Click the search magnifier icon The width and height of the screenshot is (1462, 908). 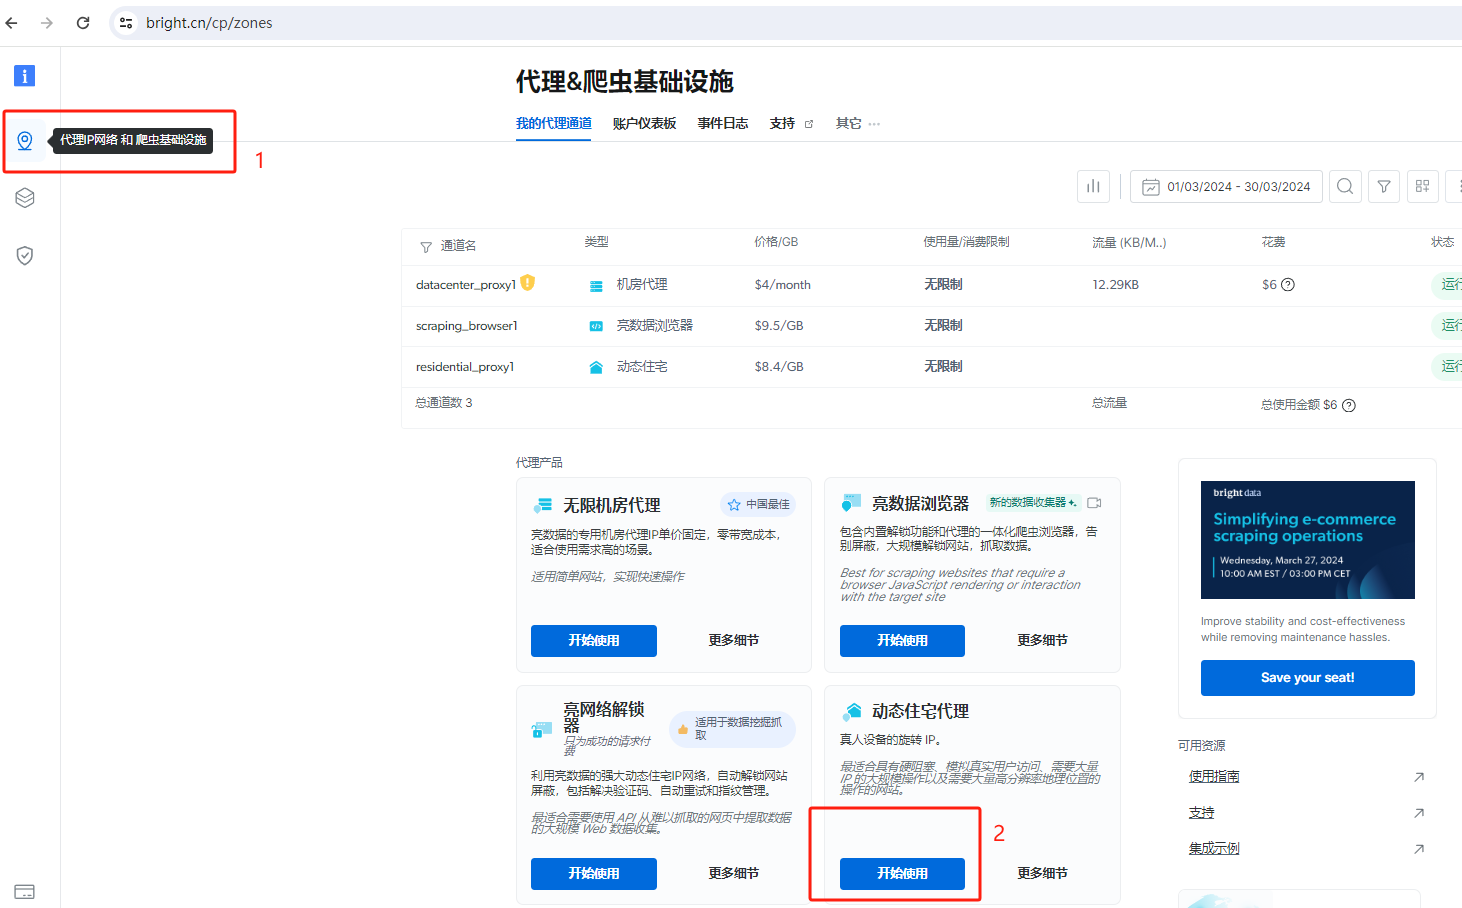tap(1344, 186)
